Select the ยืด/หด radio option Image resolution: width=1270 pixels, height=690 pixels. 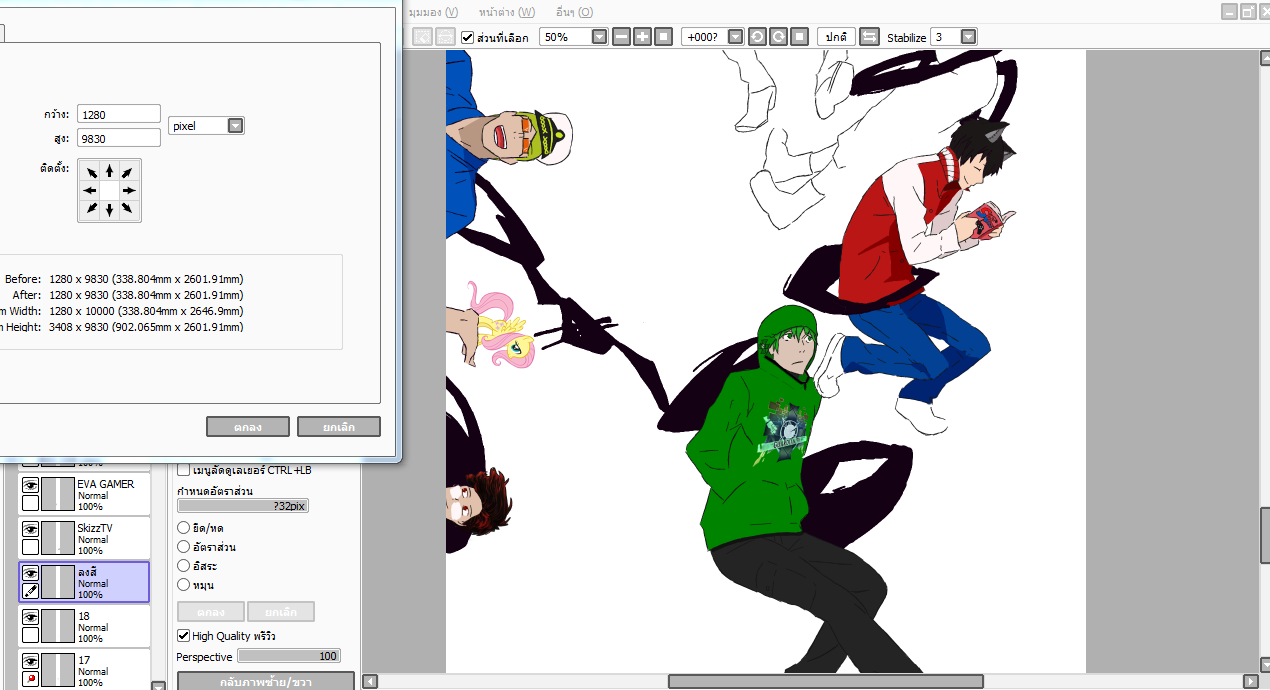click(183, 528)
